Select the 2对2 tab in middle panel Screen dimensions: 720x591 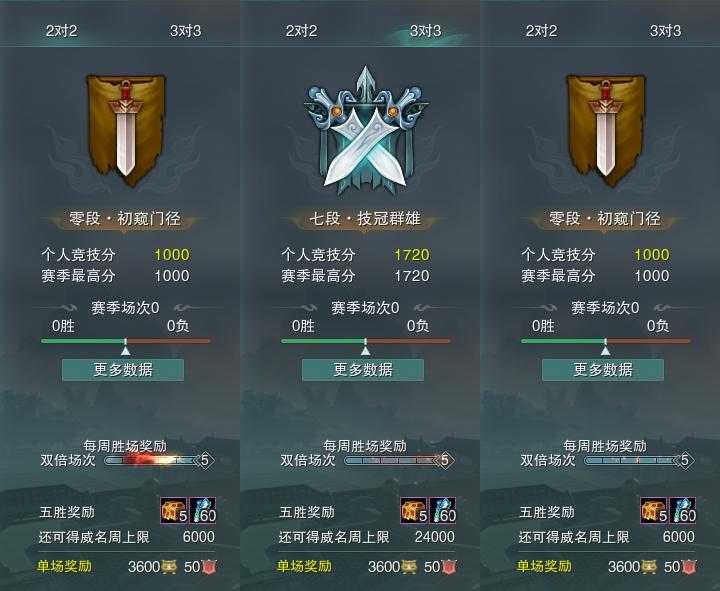click(x=301, y=31)
